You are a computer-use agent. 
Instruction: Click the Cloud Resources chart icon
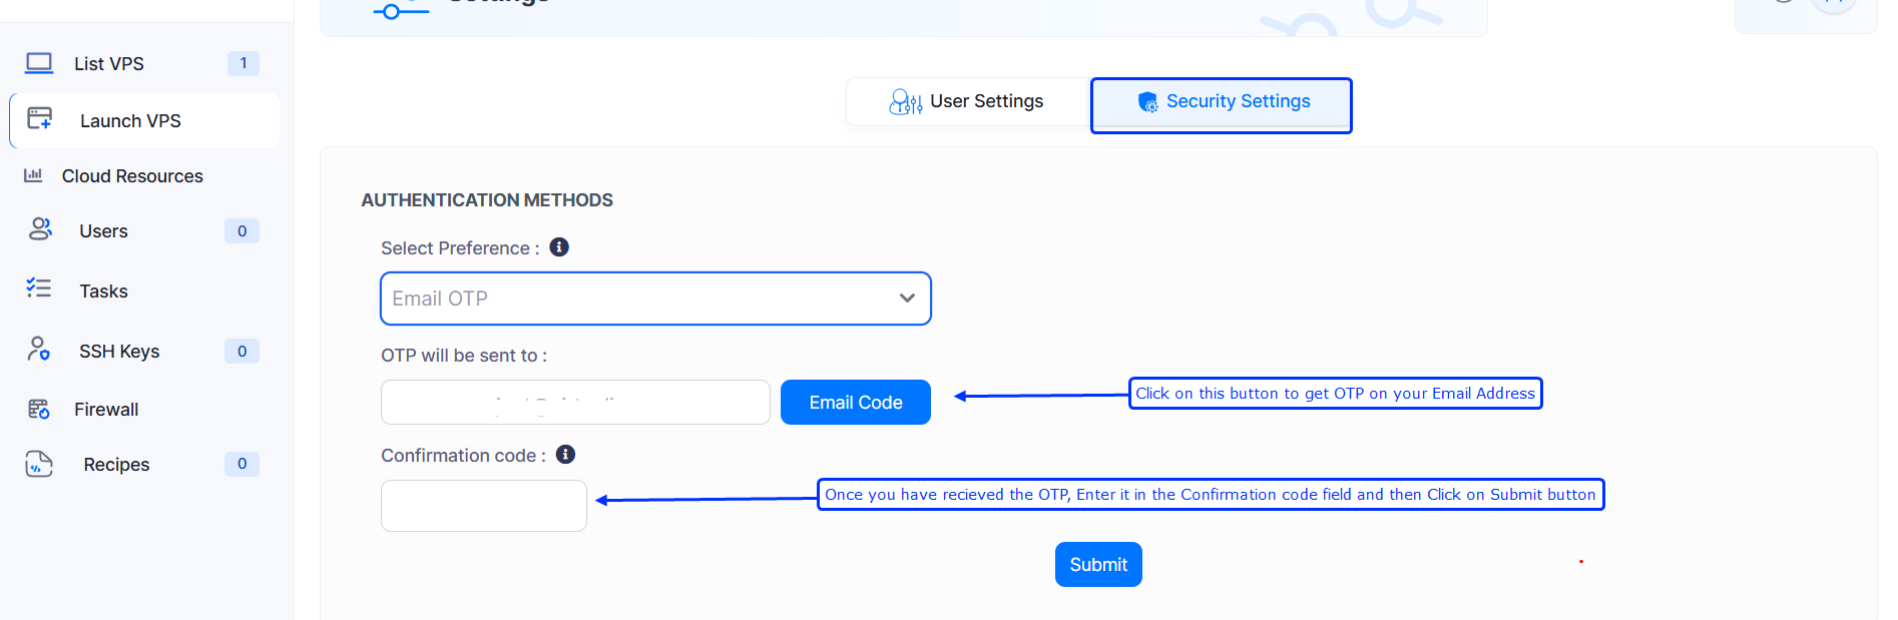[x=33, y=175]
